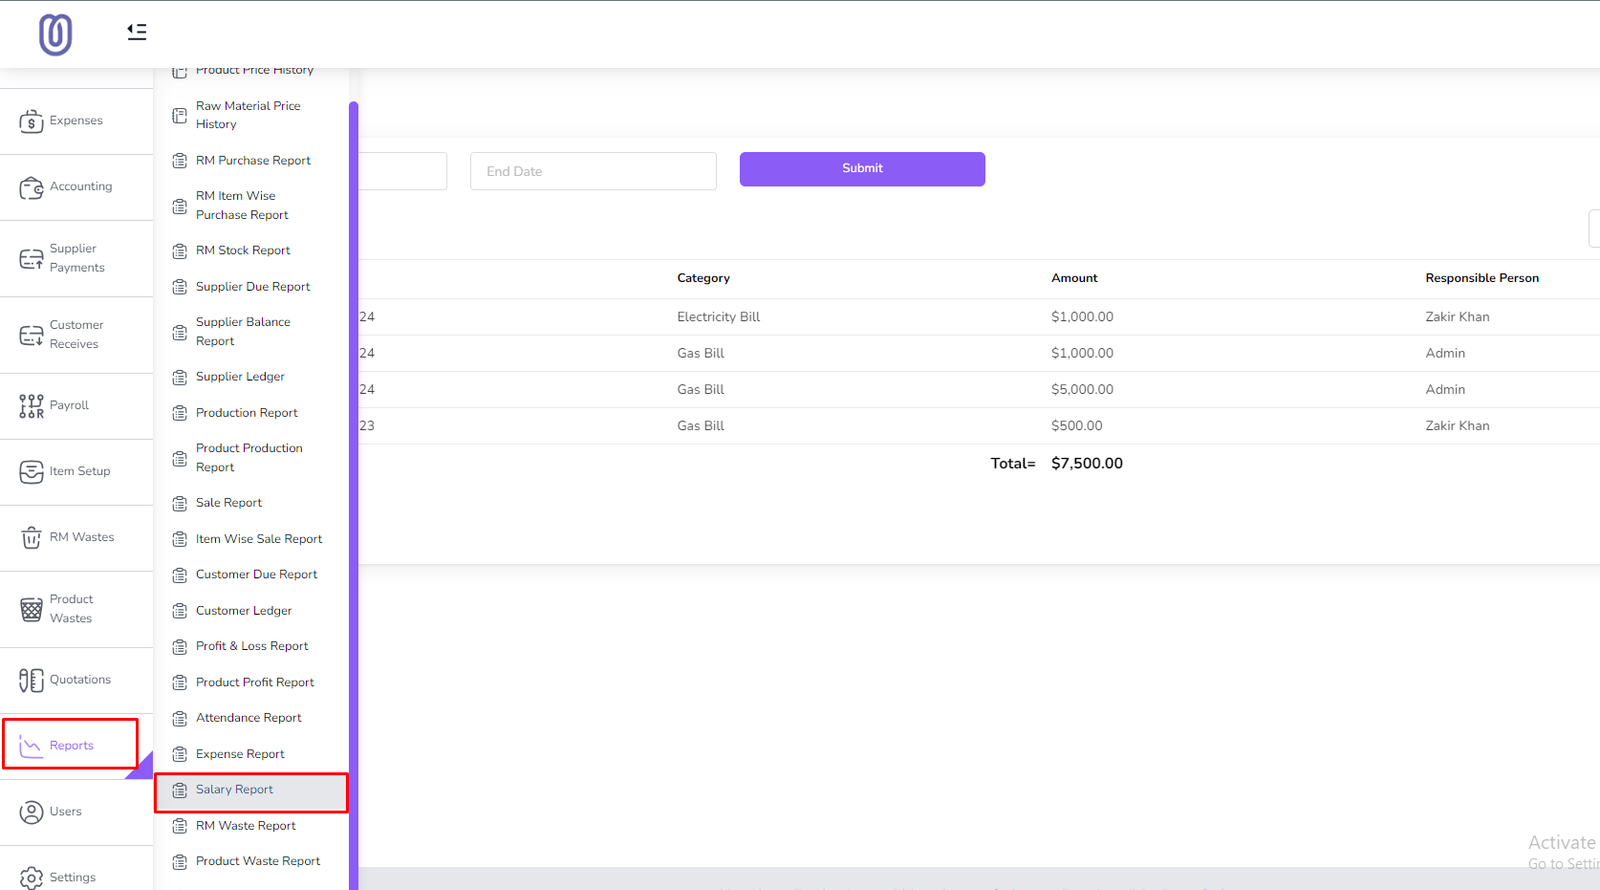Click the Users profile icon
The image size is (1600, 890).
(x=31, y=812)
